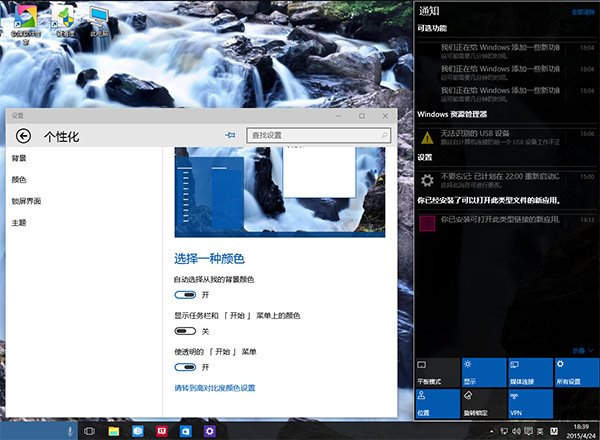Viewport: 600px width, 440px height.
Task: Select 背景 in the personalization sidebar
Action: (19, 158)
